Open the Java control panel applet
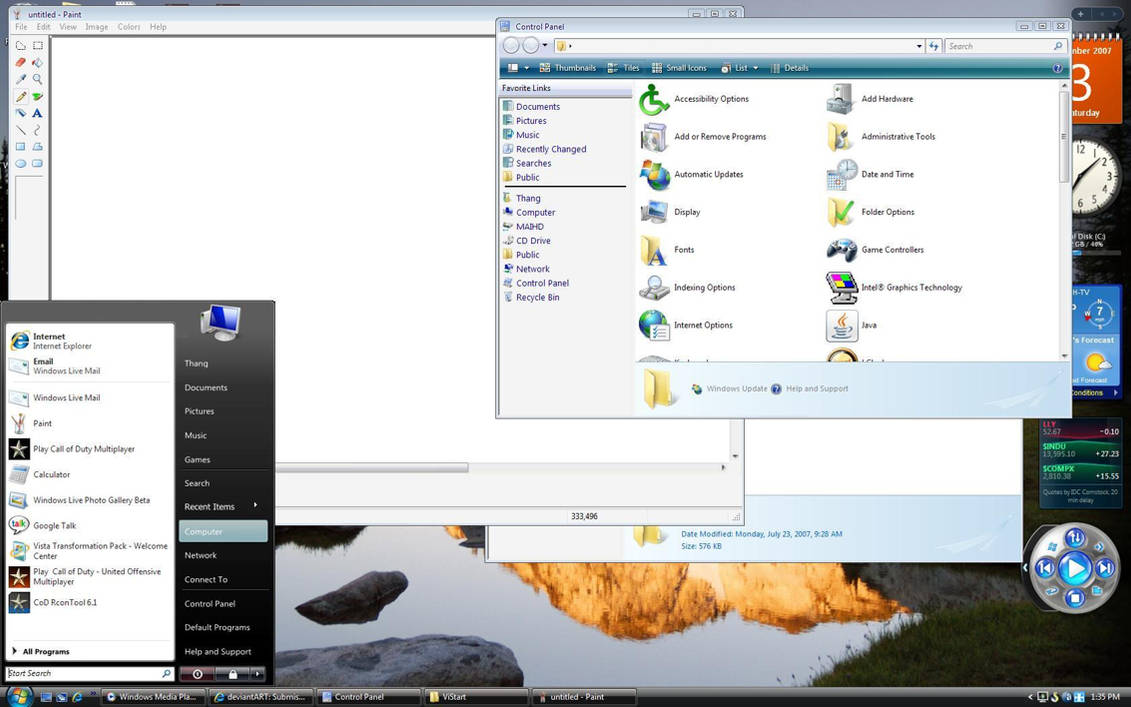This screenshot has height=707, width=1131. [x=868, y=325]
